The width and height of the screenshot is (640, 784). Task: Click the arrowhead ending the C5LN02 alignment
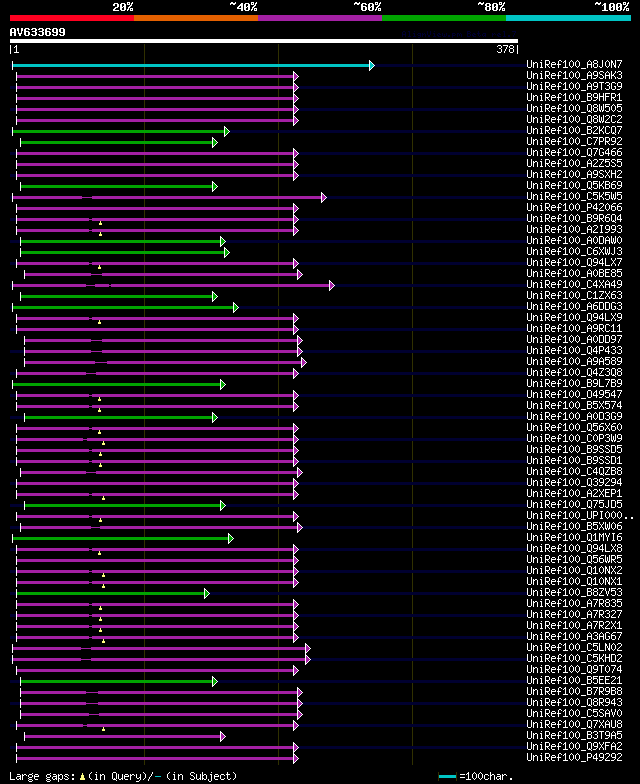coord(308,648)
